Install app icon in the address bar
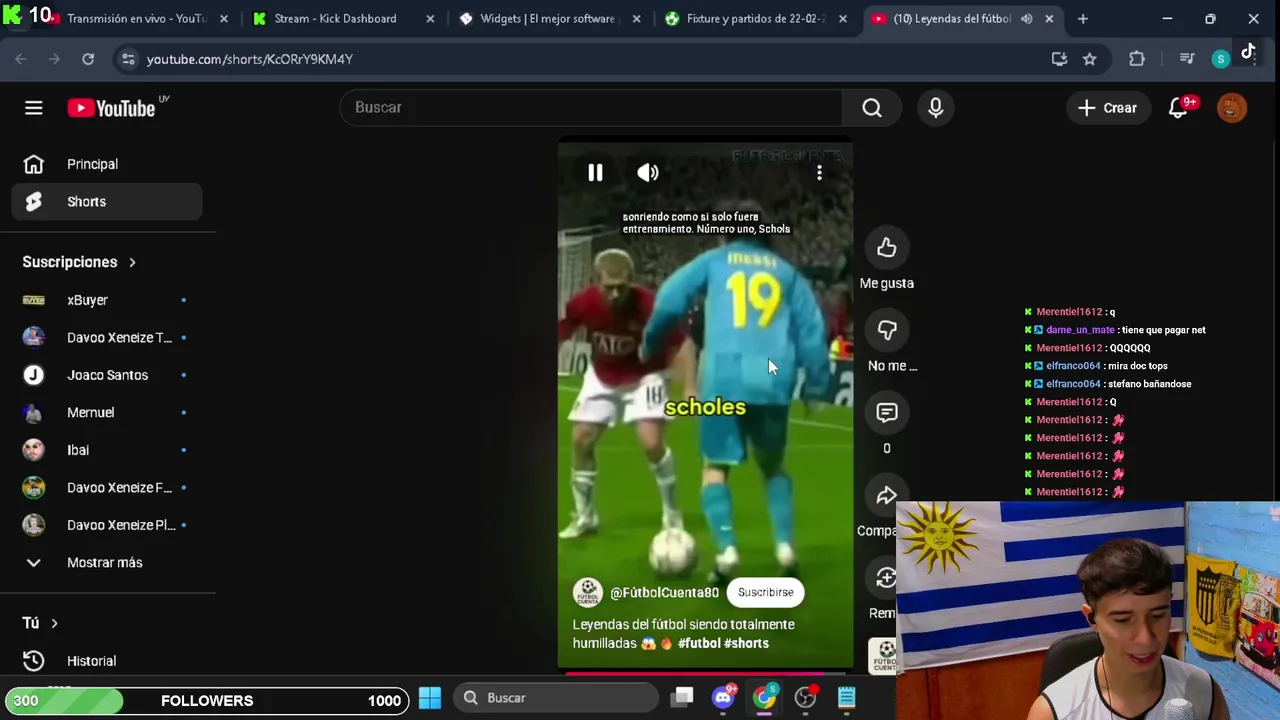This screenshot has height=720, width=1280. click(1059, 59)
